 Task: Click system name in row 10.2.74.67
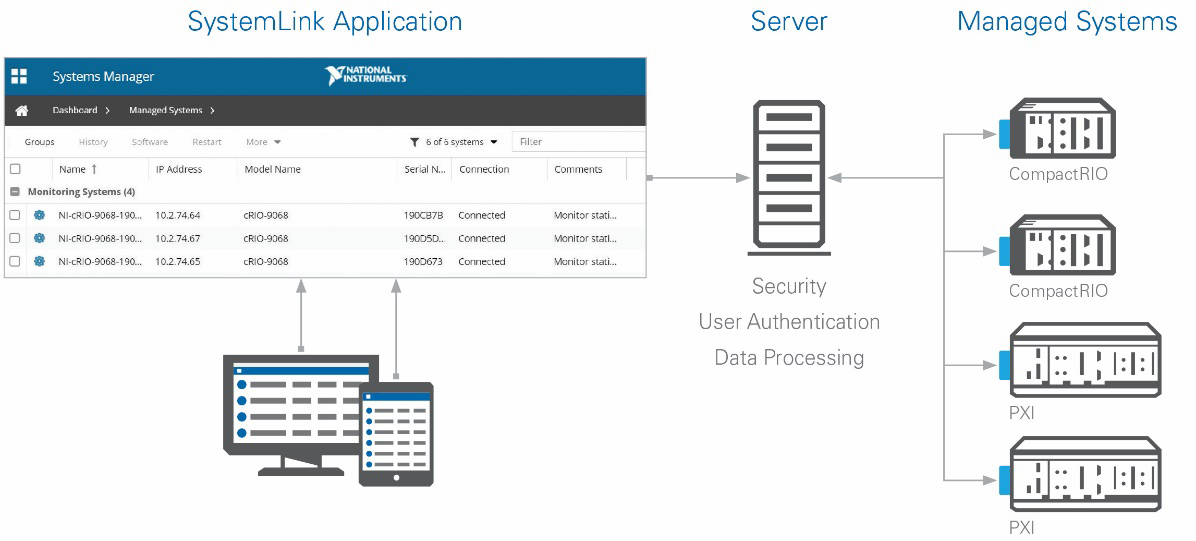100,238
